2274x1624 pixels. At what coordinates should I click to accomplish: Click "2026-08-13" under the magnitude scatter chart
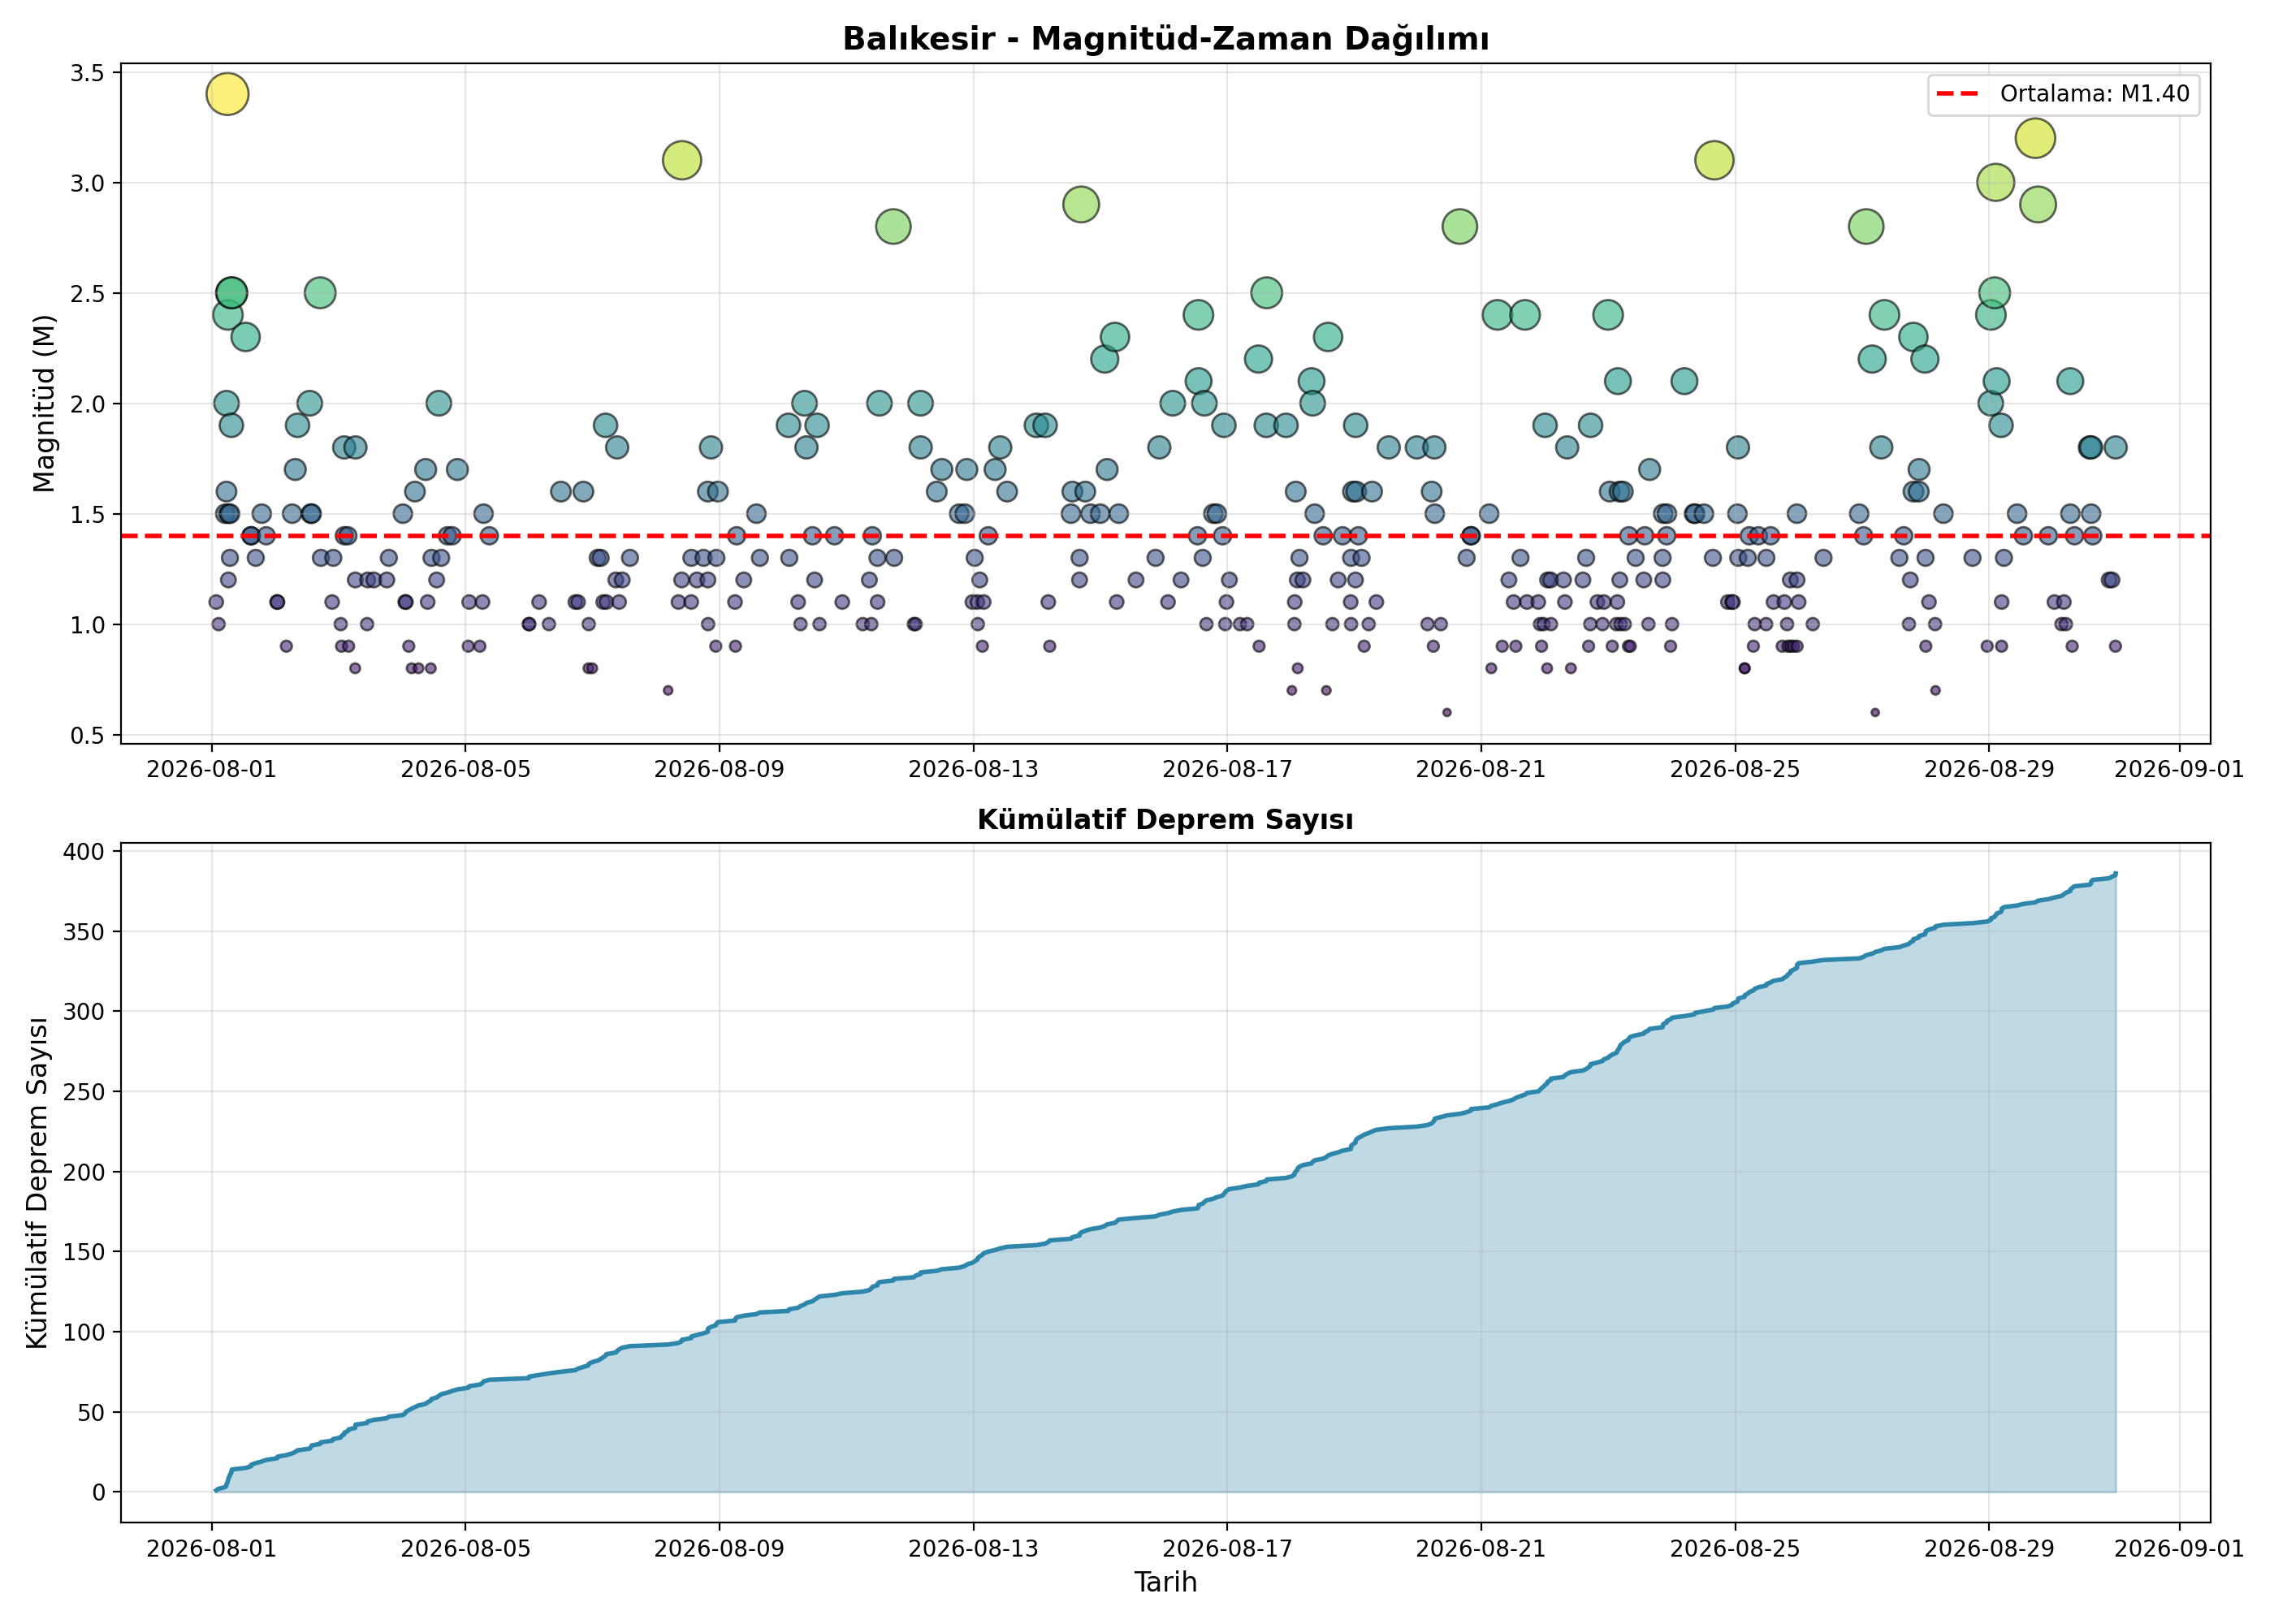[973, 769]
